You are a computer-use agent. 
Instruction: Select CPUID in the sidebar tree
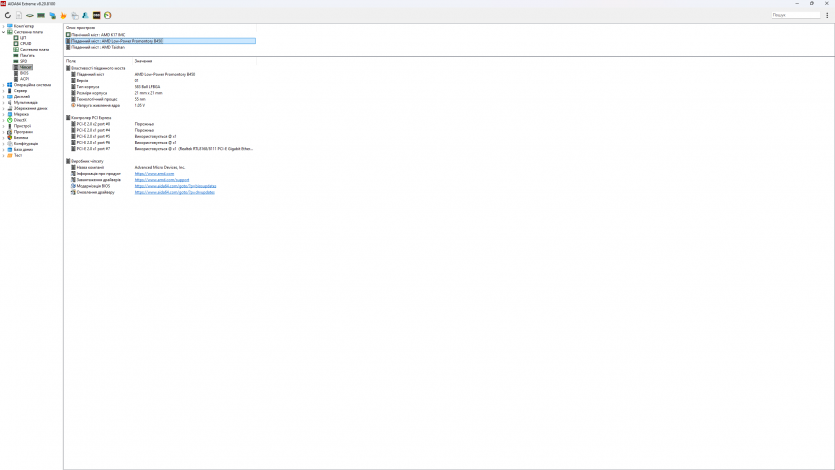[x=25, y=43]
